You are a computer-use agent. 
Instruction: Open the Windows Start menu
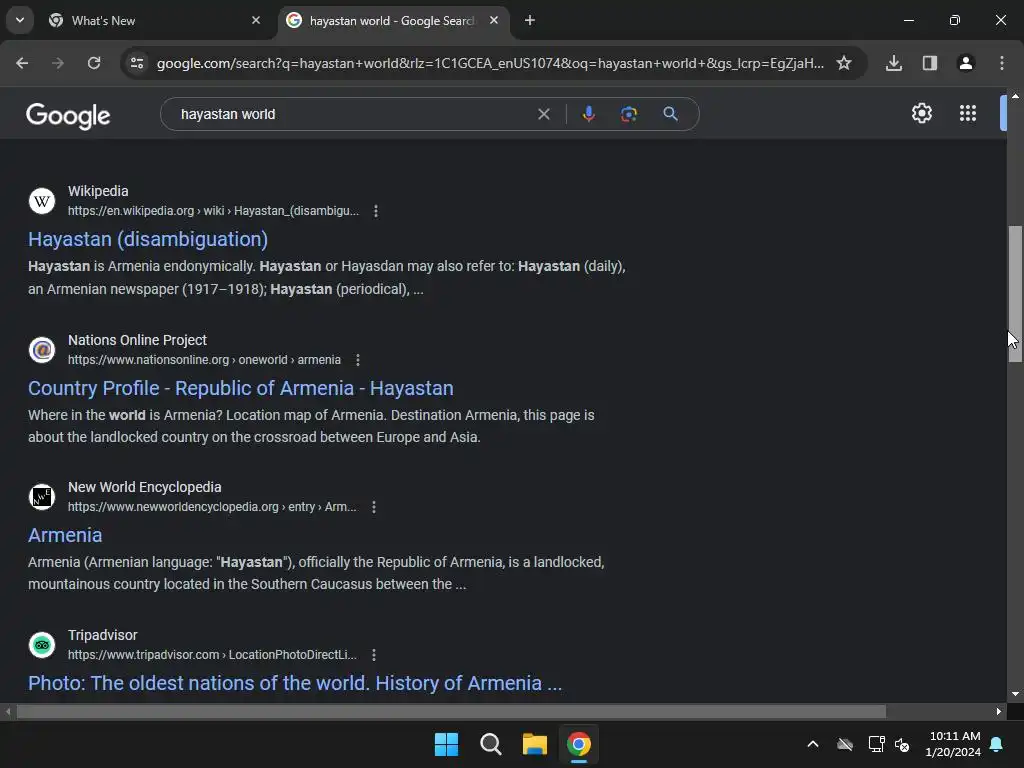coord(446,744)
